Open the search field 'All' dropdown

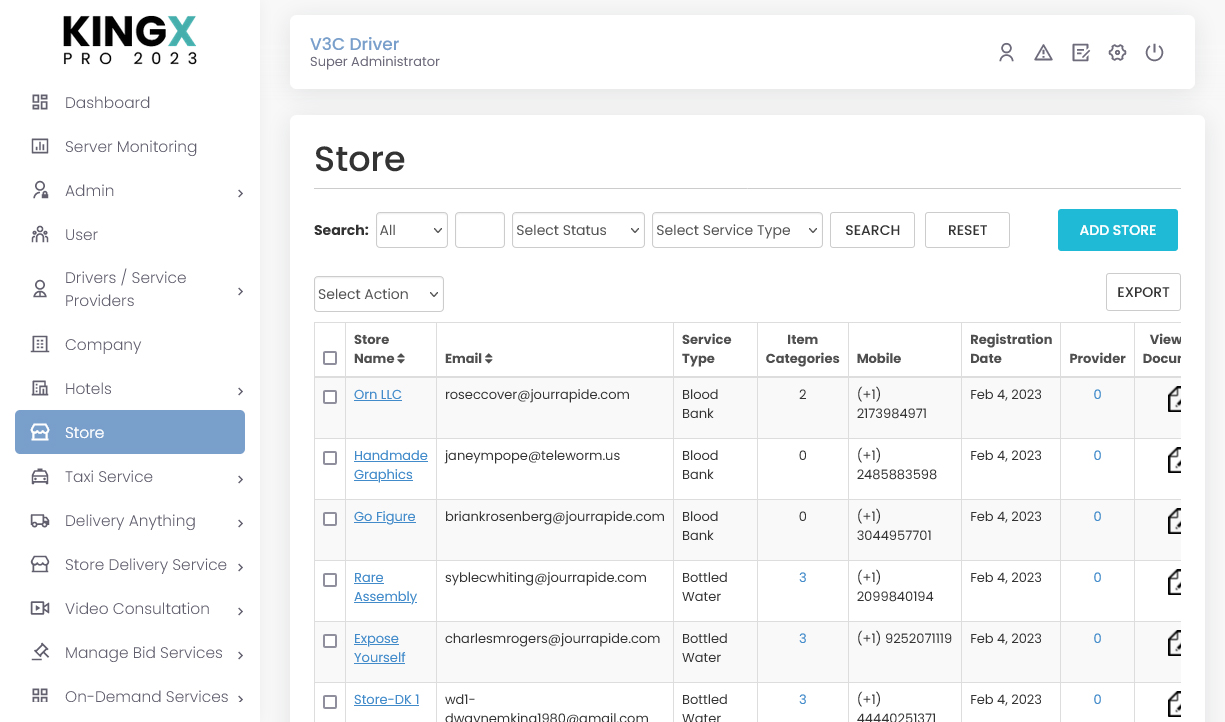point(412,230)
